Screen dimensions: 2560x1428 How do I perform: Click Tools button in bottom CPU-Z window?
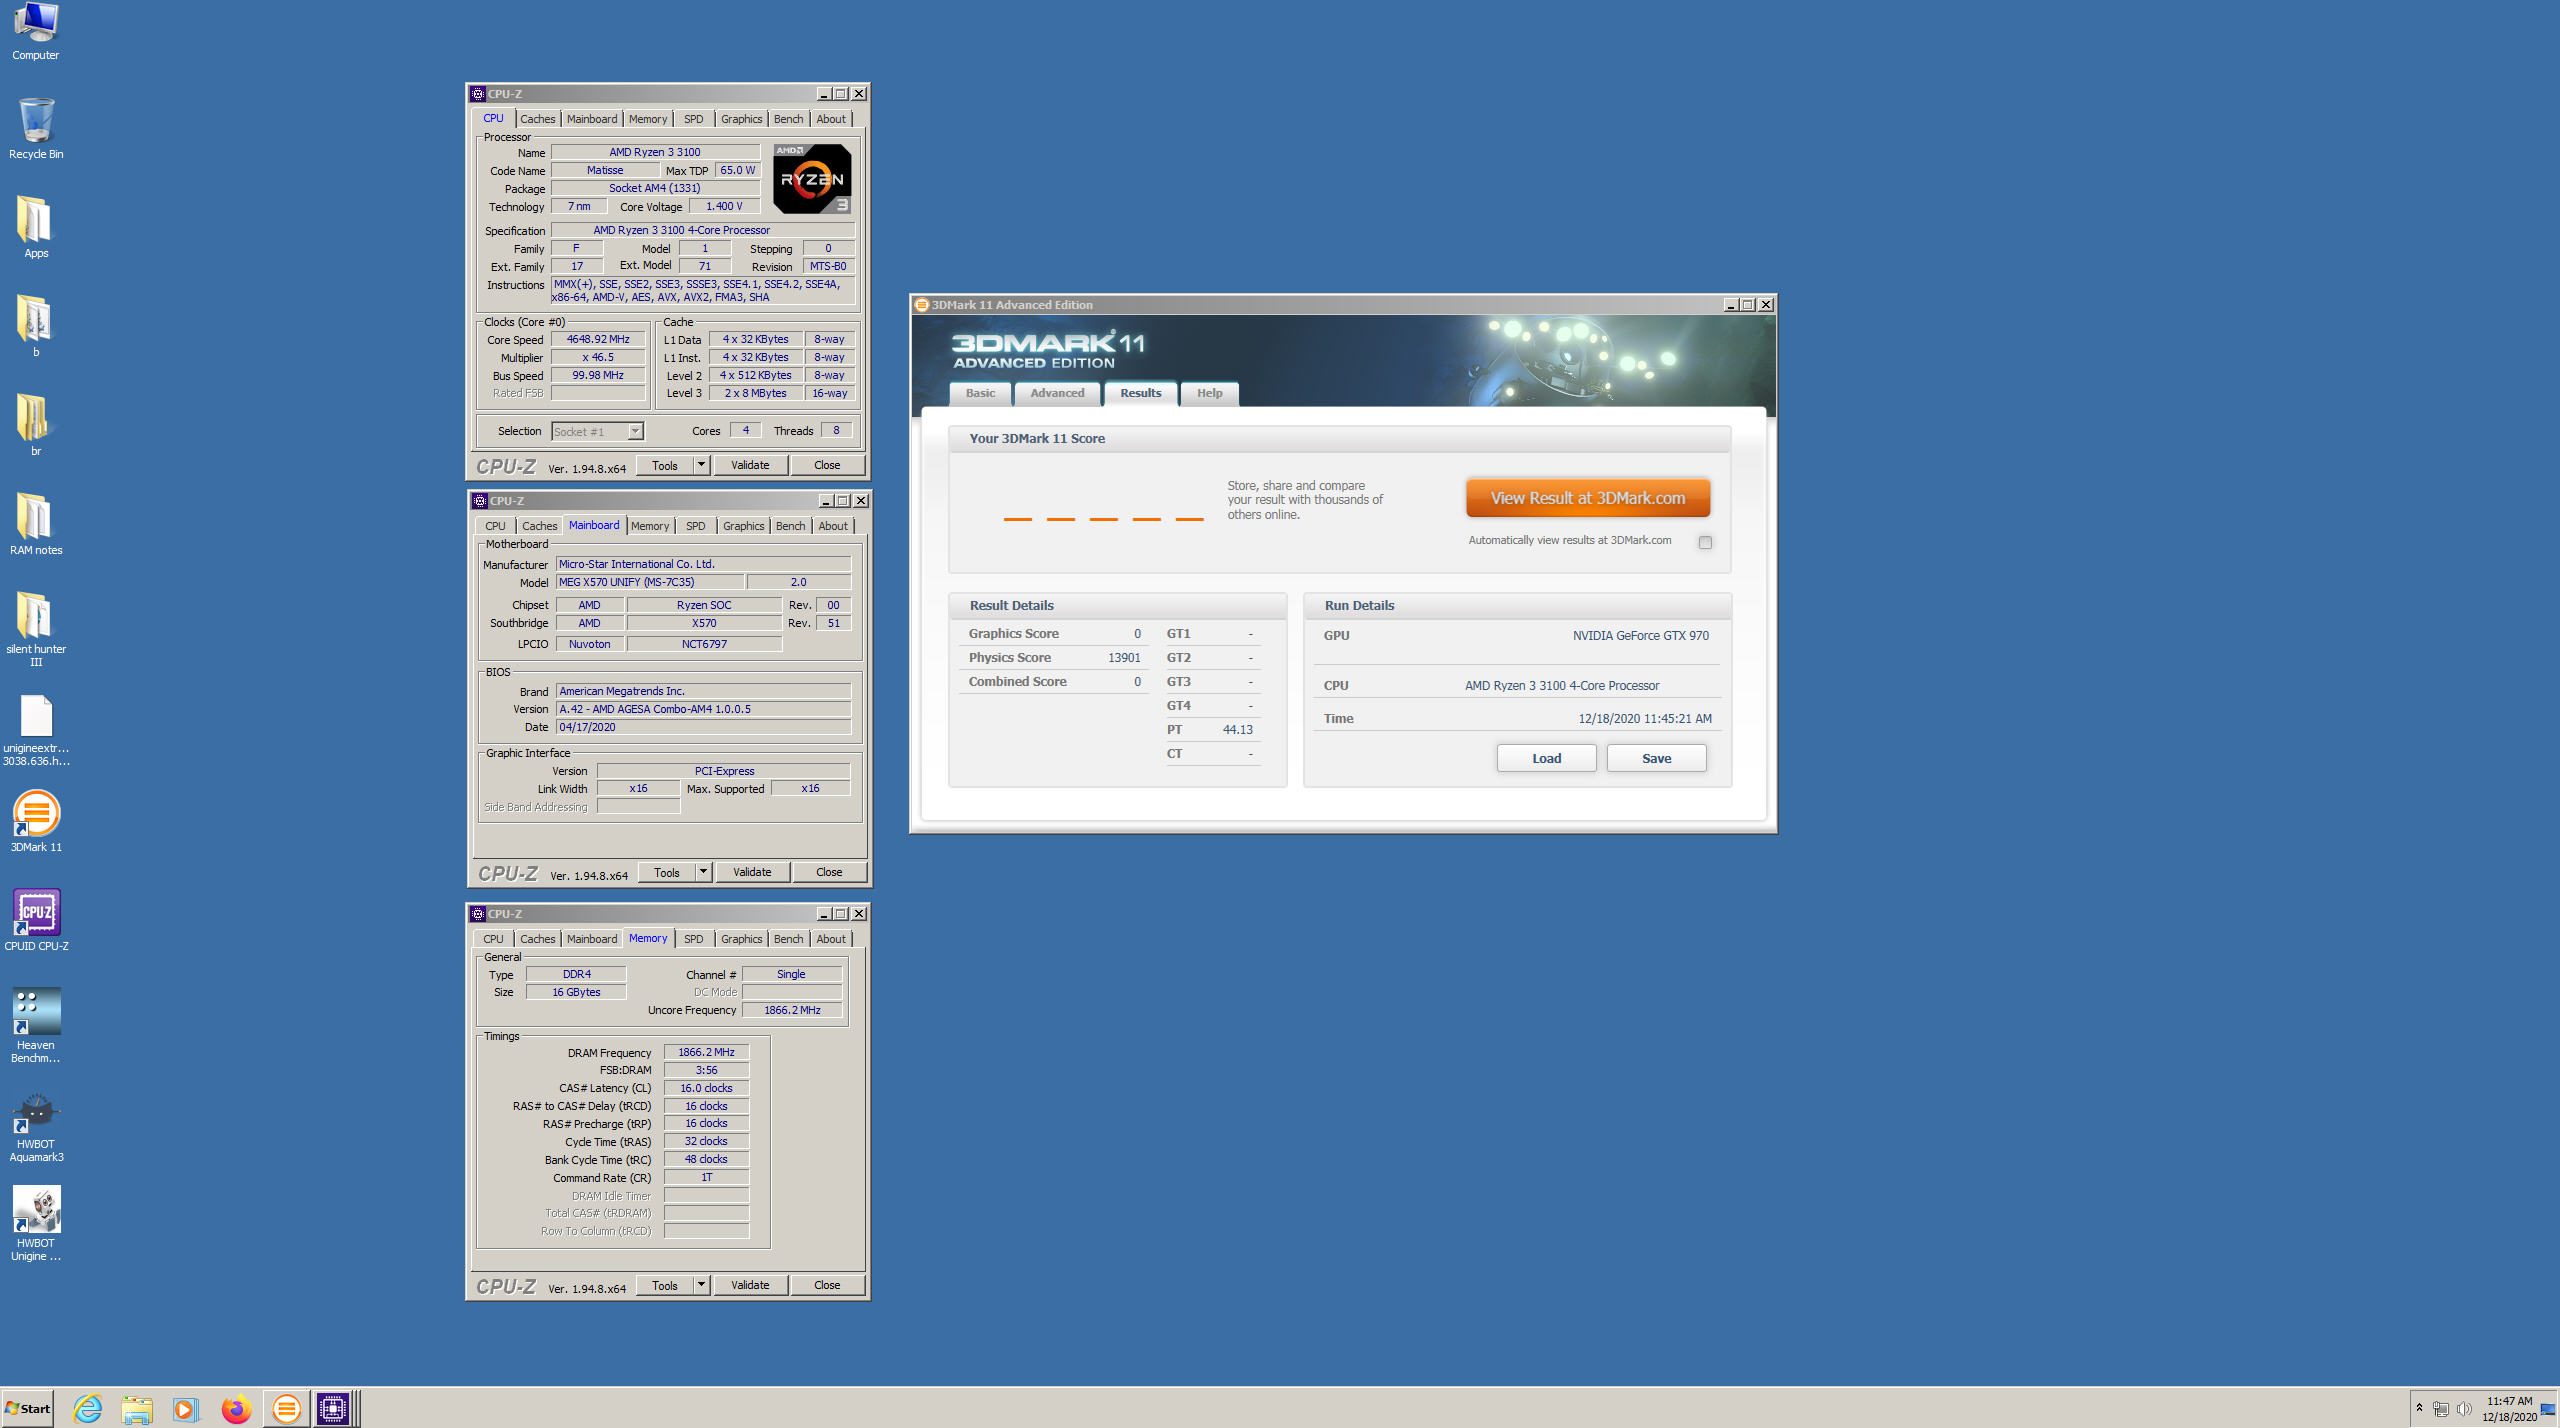tap(665, 1285)
